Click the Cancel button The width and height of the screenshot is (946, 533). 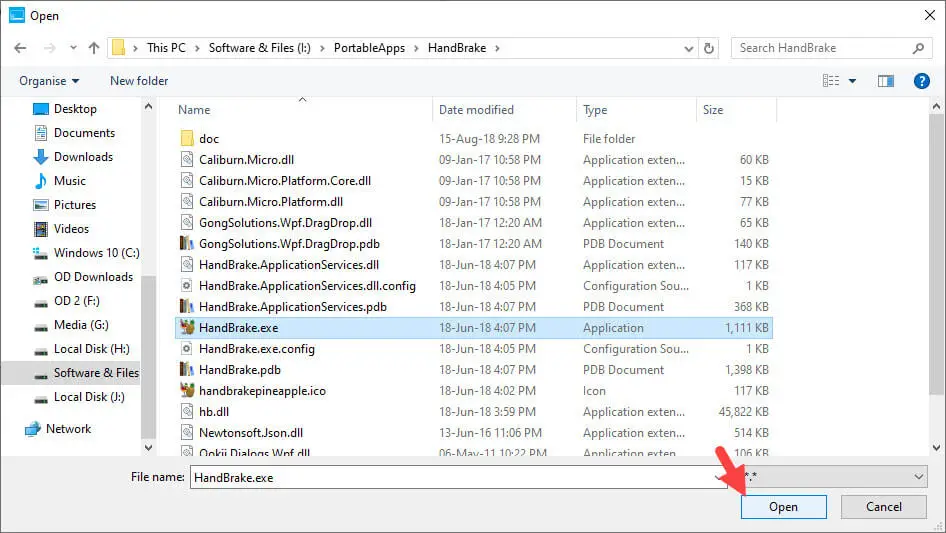pyautogui.click(x=884, y=507)
